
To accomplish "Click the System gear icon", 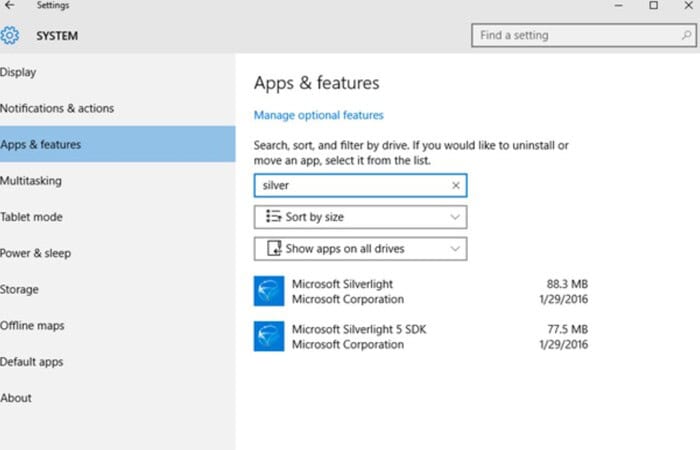I will point(9,35).
